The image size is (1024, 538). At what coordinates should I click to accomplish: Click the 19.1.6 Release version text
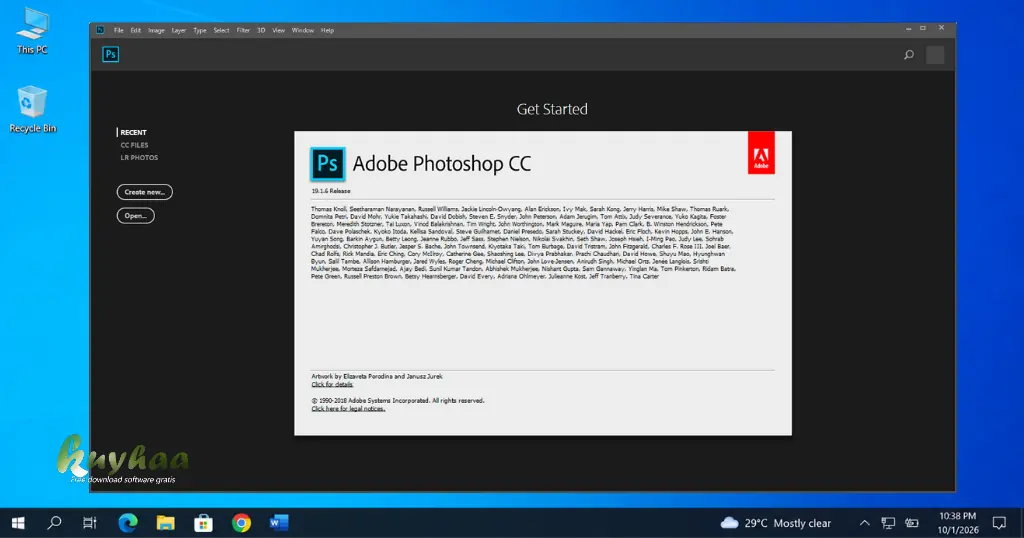[x=330, y=191]
